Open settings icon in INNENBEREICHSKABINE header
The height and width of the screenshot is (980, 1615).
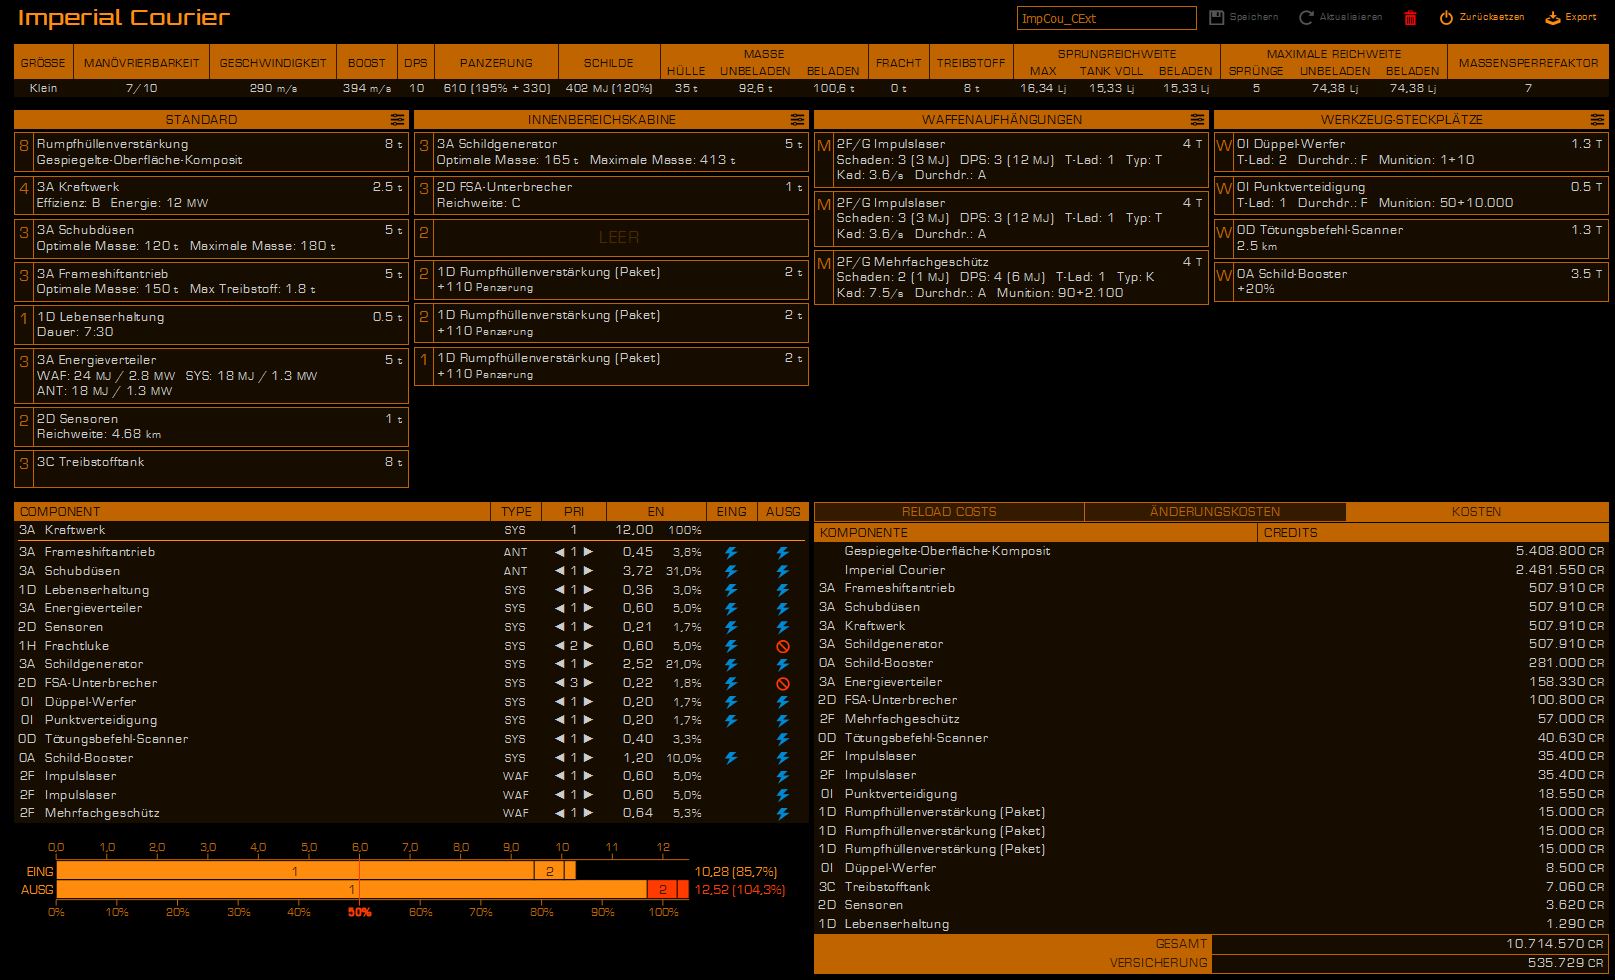coord(797,119)
